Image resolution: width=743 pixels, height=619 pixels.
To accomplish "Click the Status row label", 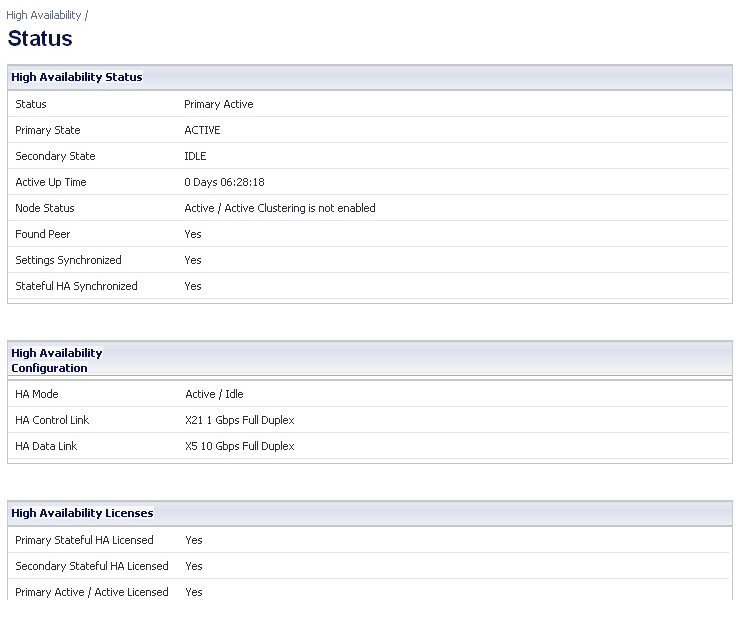I will 31,104.
